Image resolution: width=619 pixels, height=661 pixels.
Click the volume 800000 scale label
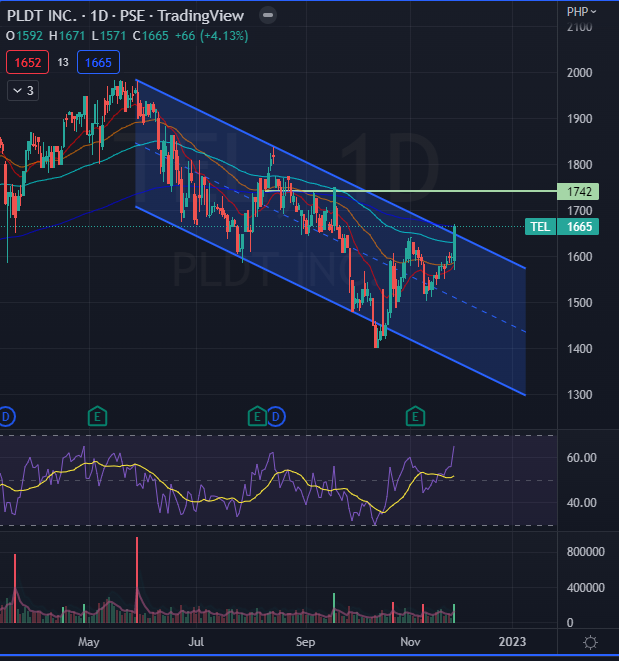tap(586, 552)
